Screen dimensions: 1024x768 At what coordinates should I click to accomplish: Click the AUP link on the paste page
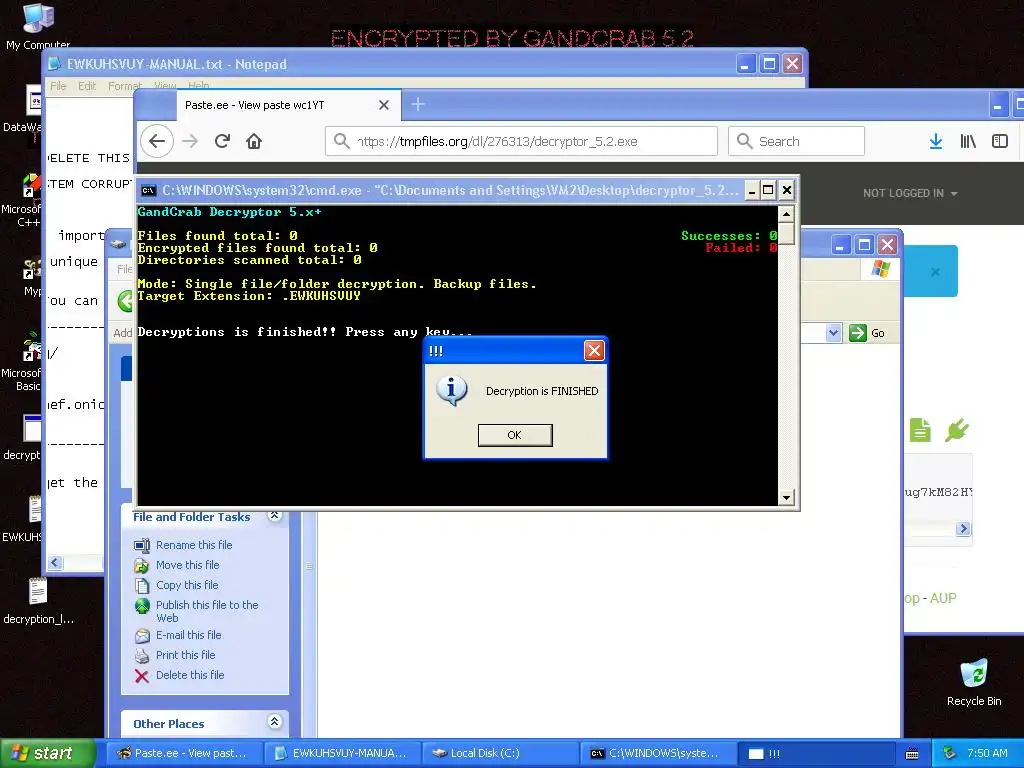click(943, 598)
